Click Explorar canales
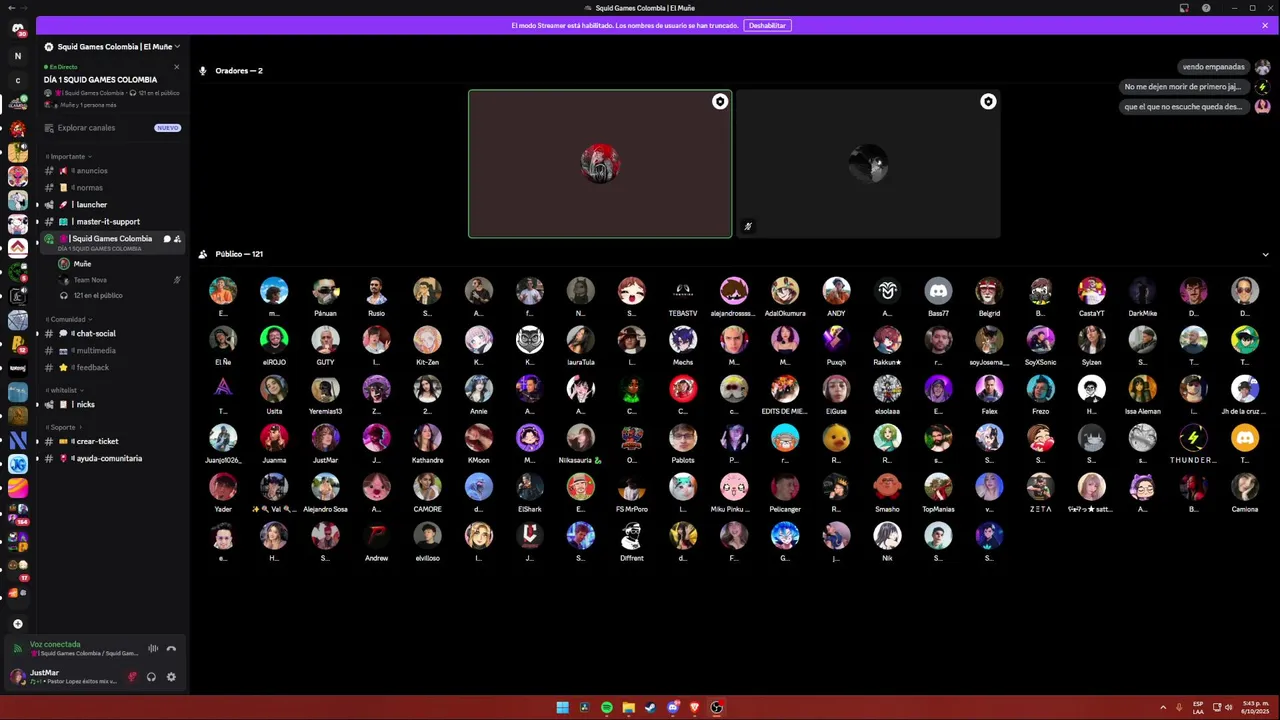 (111, 128)
